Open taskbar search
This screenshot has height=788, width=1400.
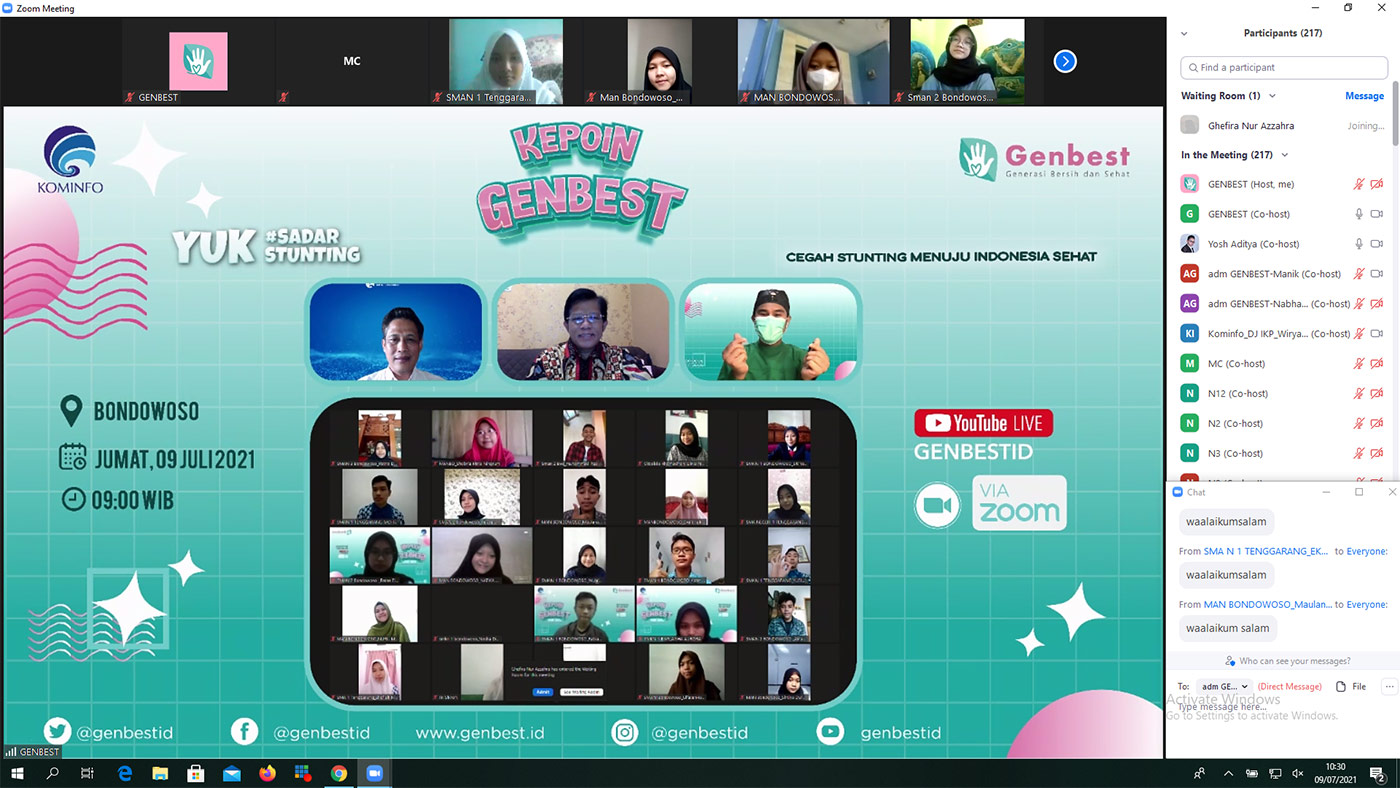(53, 773)
